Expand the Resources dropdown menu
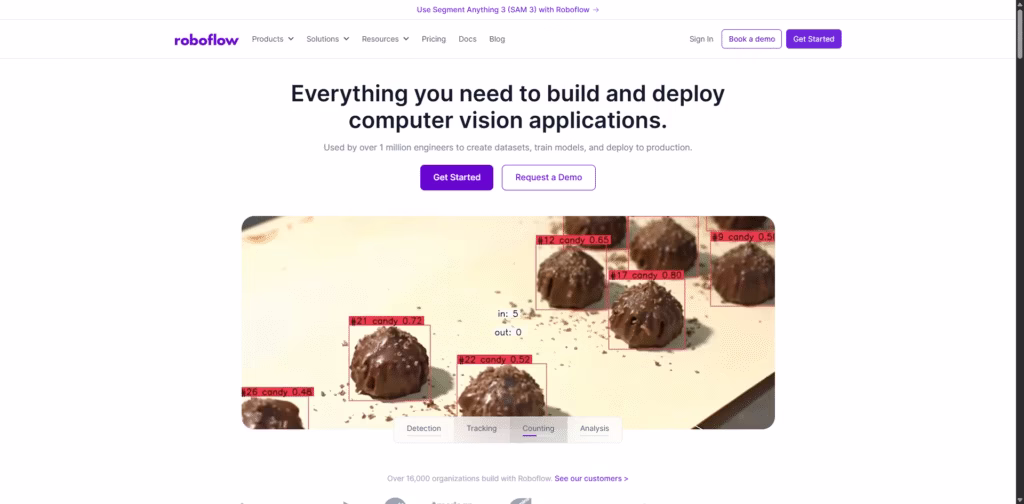The image size is (1024, 504). pyautogui.click(x=385, y=39)
